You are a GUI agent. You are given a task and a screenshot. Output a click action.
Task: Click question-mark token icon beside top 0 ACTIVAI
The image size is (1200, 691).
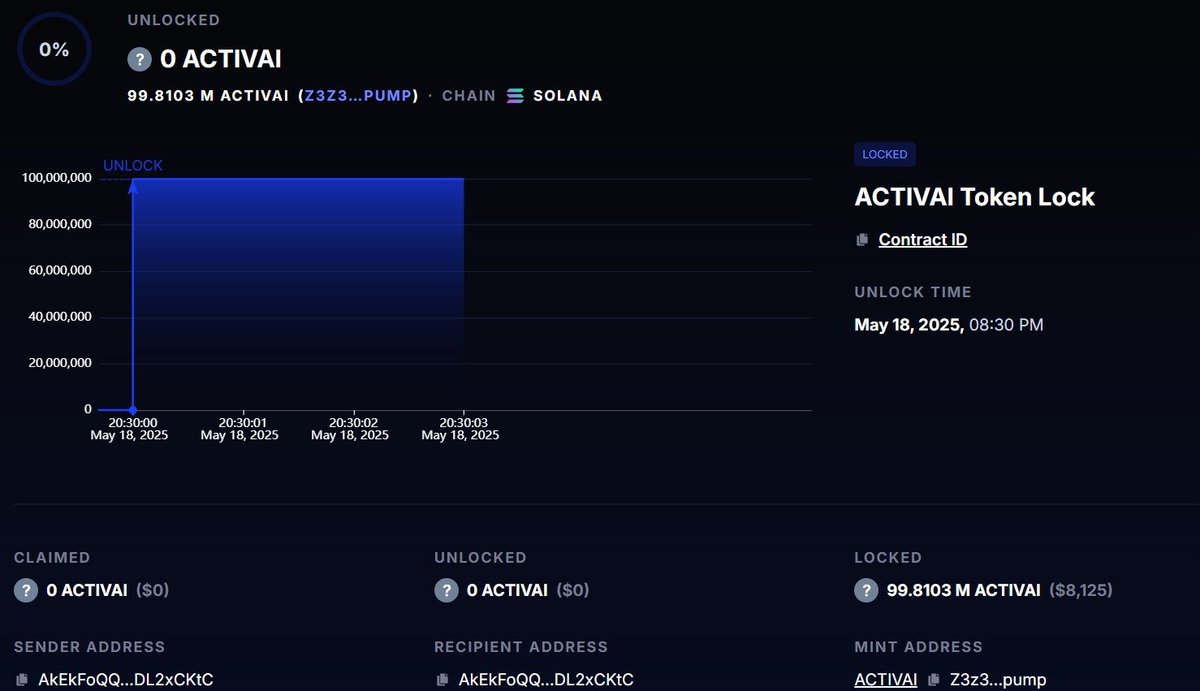[139, 59]
